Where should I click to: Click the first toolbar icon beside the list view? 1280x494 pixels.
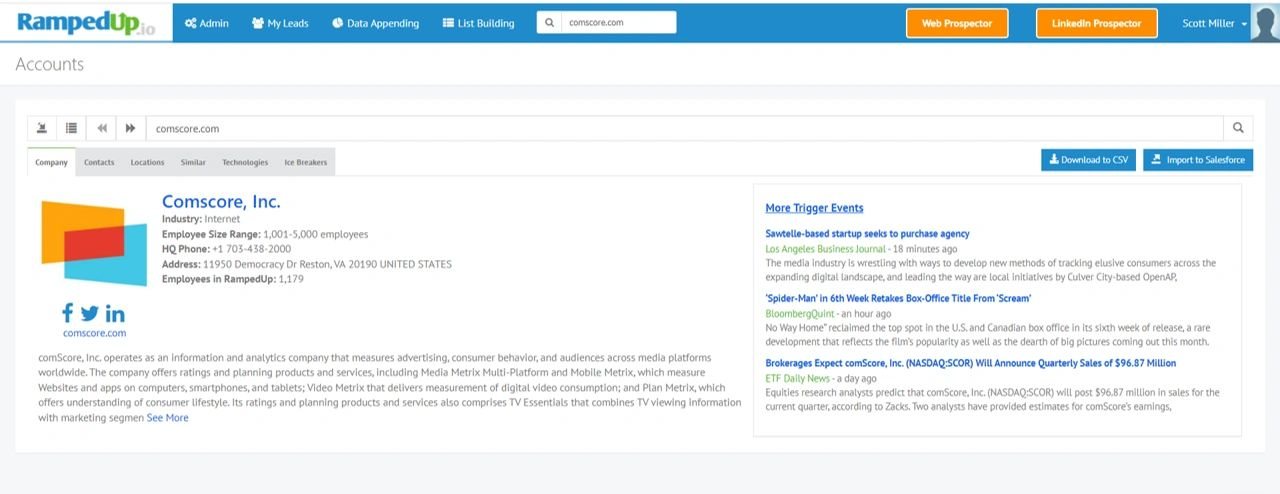coord(42,128)
